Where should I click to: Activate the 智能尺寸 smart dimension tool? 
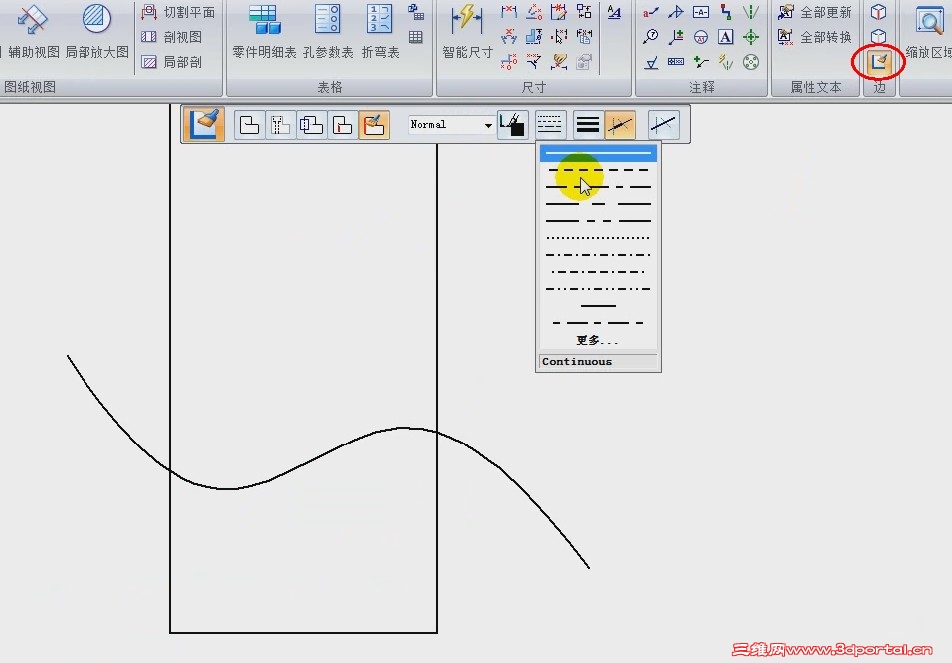[x=467, y=32]
